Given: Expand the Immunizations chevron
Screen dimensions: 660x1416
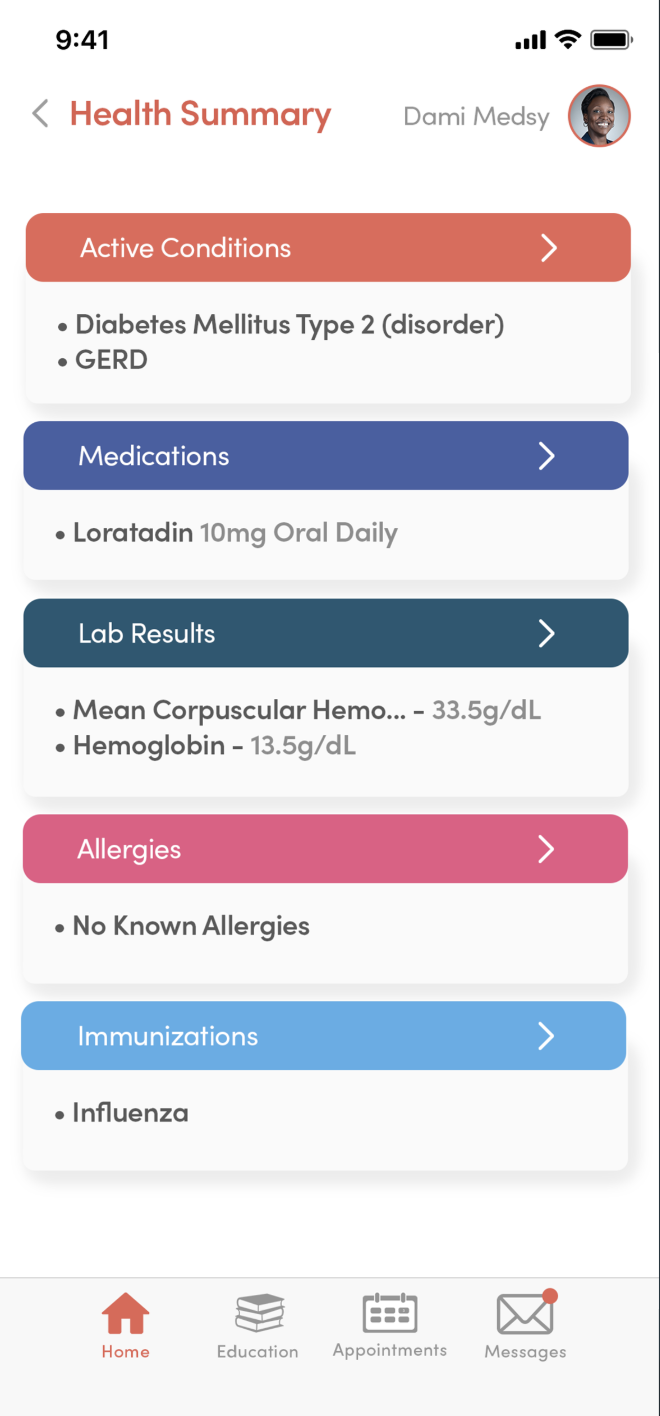Looking at the screenshot, I should [x=546, y=1036].
